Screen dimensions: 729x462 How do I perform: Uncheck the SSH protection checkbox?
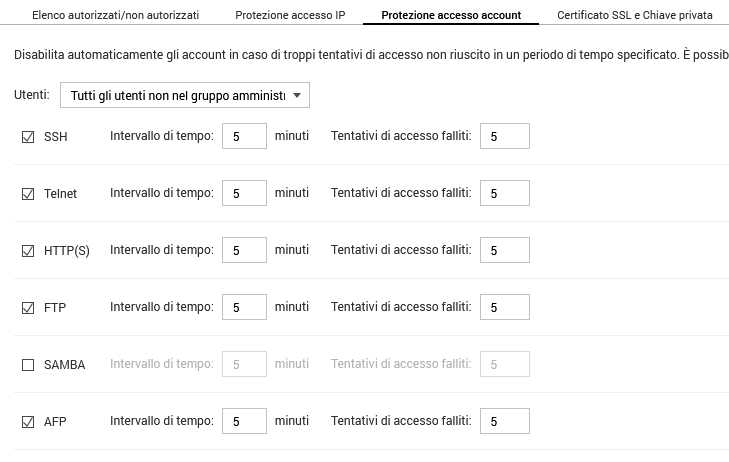(x=28, y=136)
